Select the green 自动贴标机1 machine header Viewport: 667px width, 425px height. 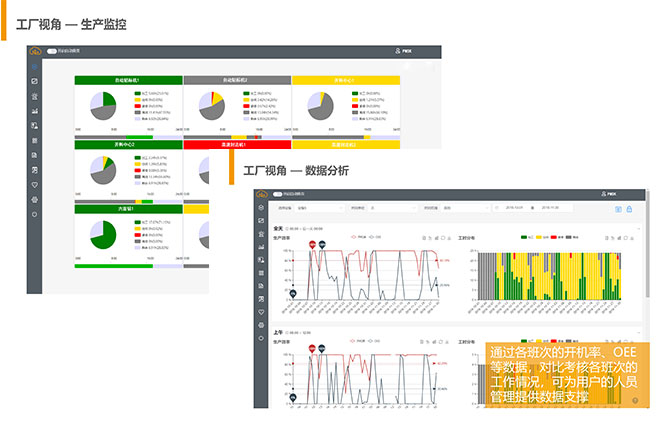pyautogui.click(x=127, y=80)
